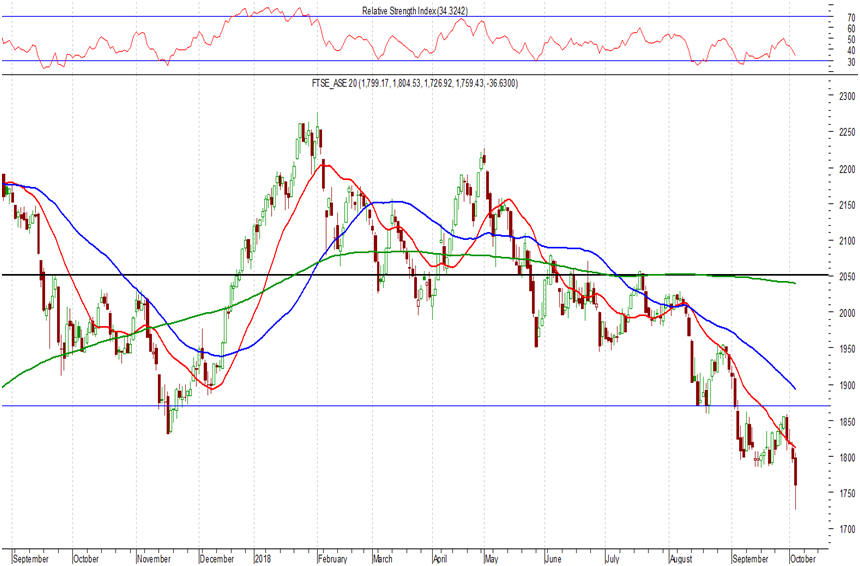Select the August label on time axis
Image resolution: width=860 pixels, height=566 pixels.
[681, 559]
